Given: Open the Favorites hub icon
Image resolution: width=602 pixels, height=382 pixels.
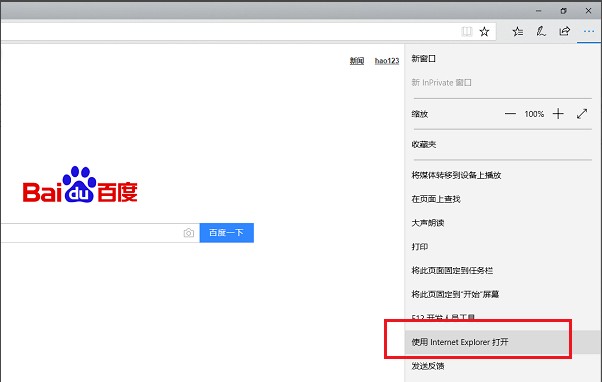Looking at the screenshot, I should click(x=518, y=31).
